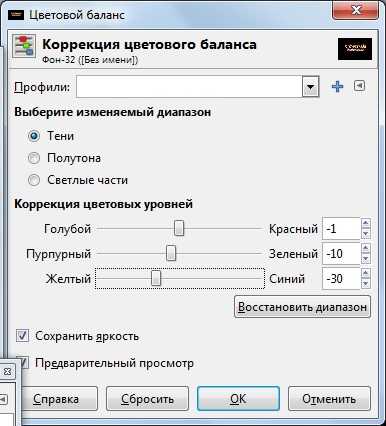
Task: Increase the Красный value with up arrow
Action: pos(366,223)
